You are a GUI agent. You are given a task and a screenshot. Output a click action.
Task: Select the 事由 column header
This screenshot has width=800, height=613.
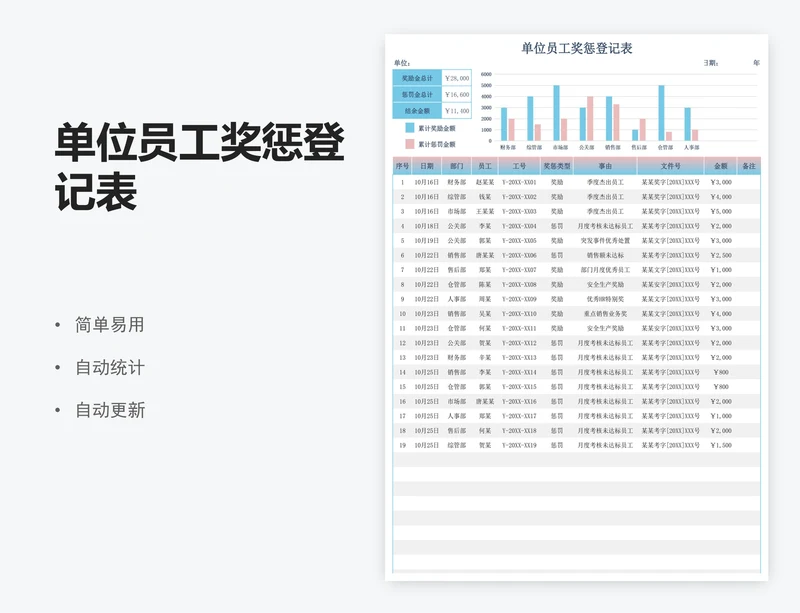tap(606, 166)
